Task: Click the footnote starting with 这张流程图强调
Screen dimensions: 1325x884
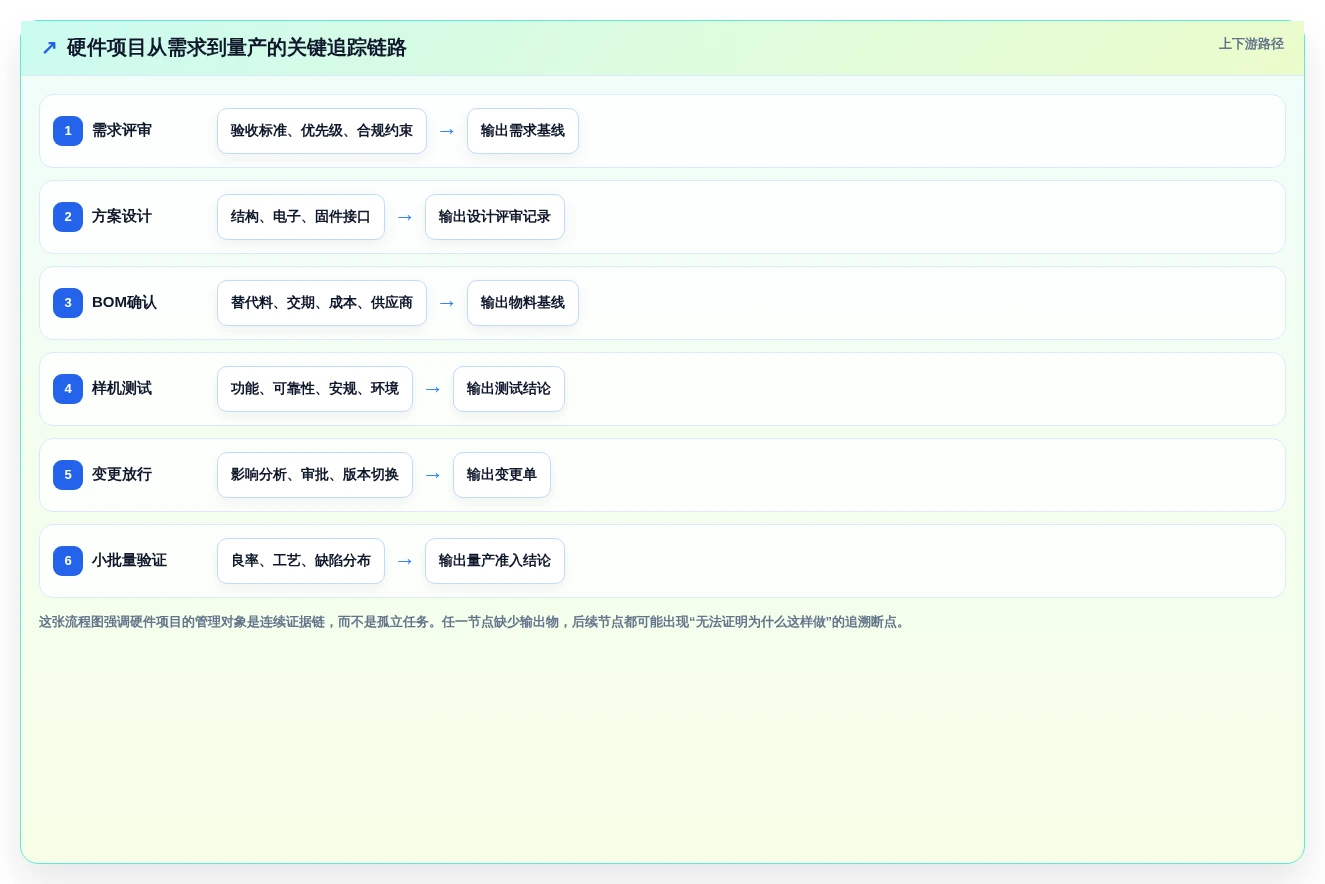Action: (474, 622)
